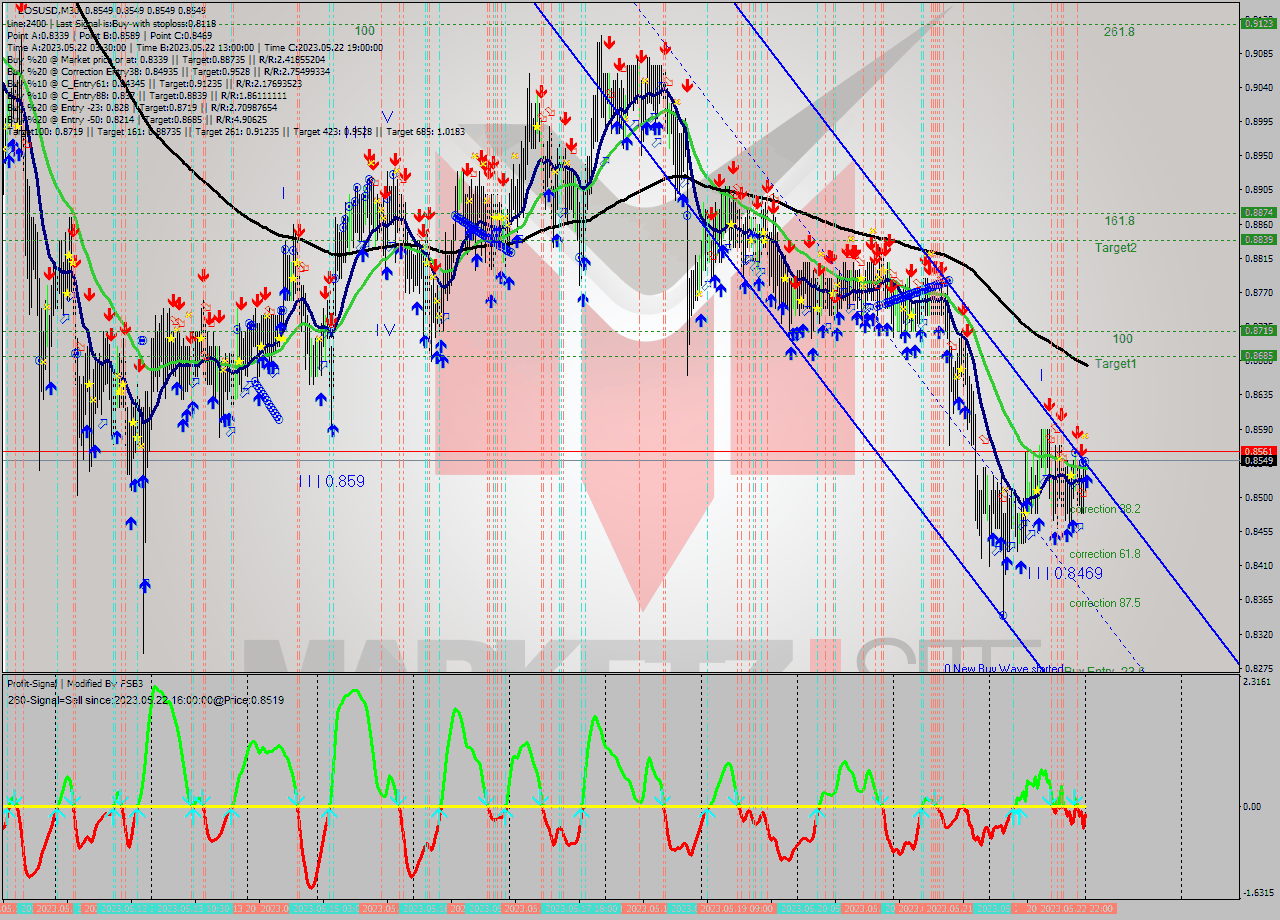The image size is (1280, 920).
Task: Click the 0.8275 price axis value
Action: 1257,668
